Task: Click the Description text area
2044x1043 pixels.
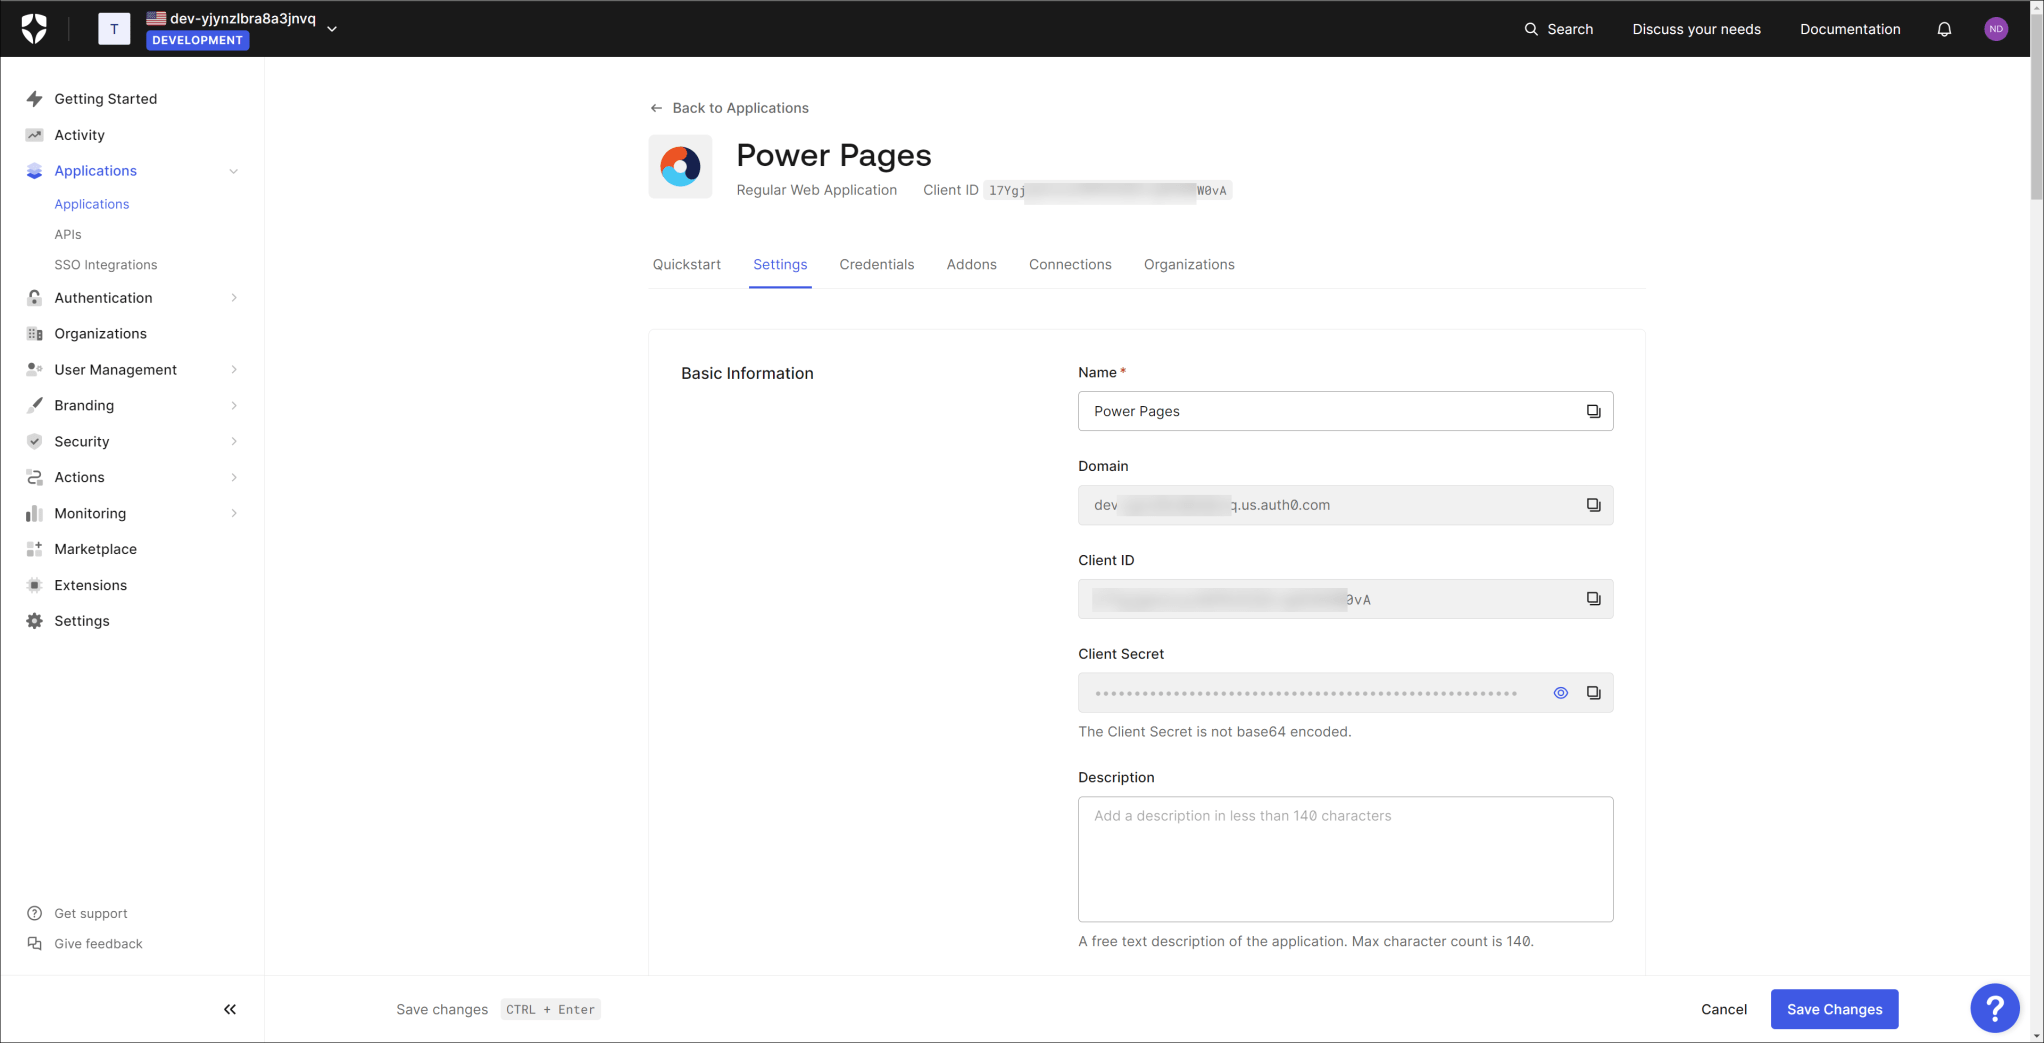Action: 1345,859
